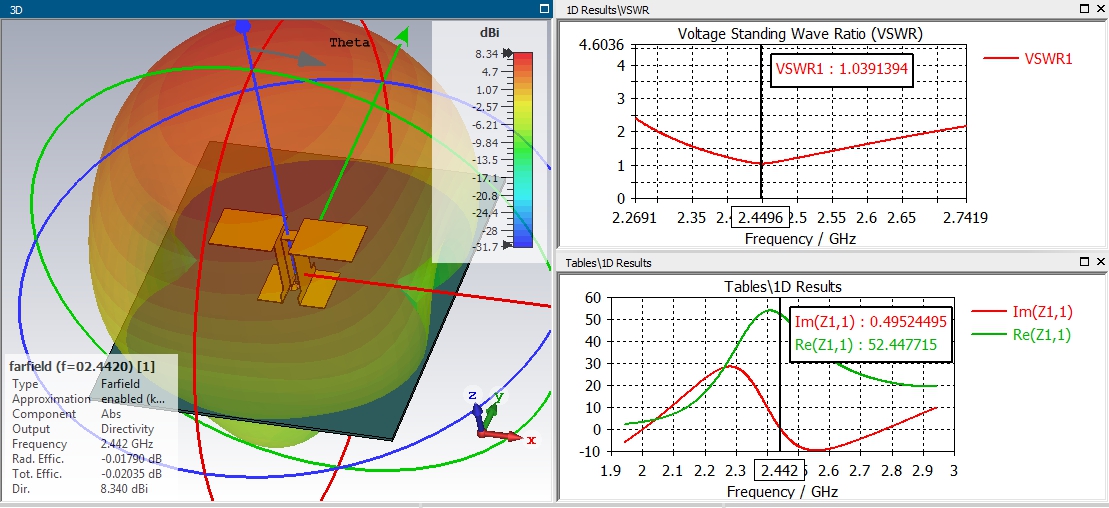The image size is (1109, 508).
Task: Click the Theta label in the 3D view
Action: (349, 42)
